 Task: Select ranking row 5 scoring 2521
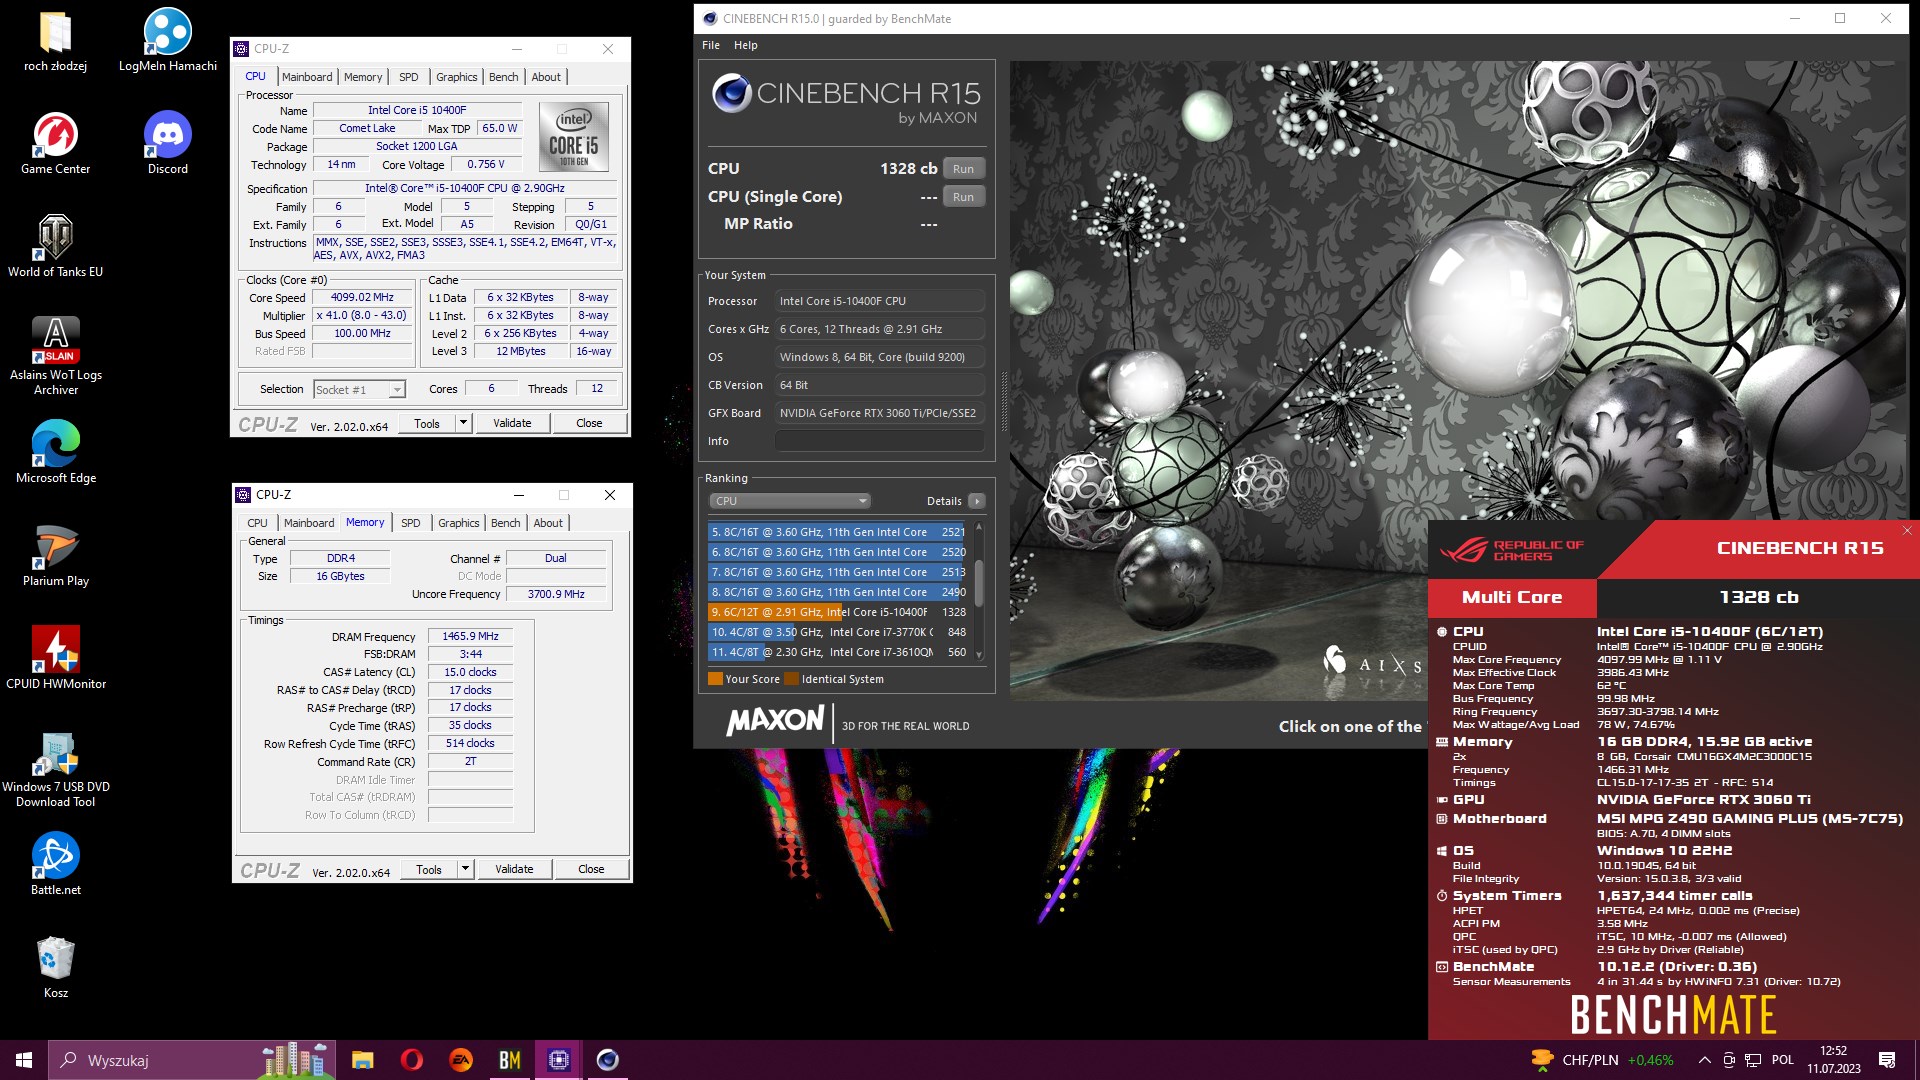coord(838,532)
